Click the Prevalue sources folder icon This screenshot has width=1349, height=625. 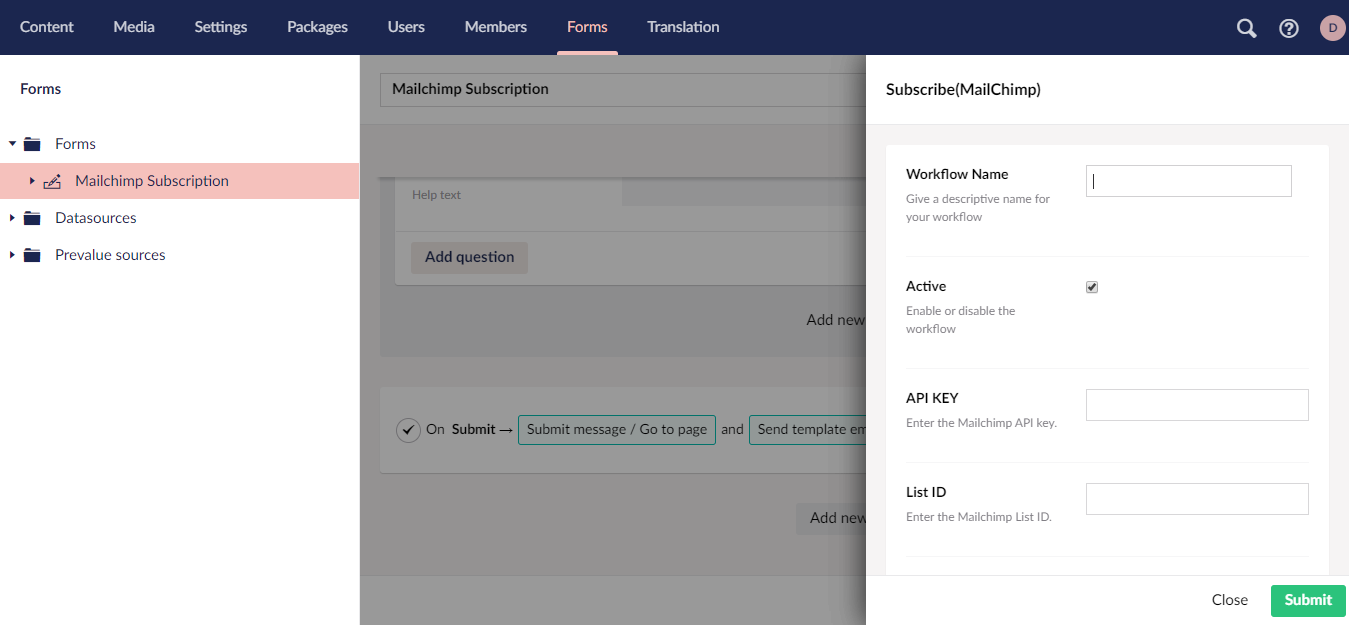coord(32,255)
